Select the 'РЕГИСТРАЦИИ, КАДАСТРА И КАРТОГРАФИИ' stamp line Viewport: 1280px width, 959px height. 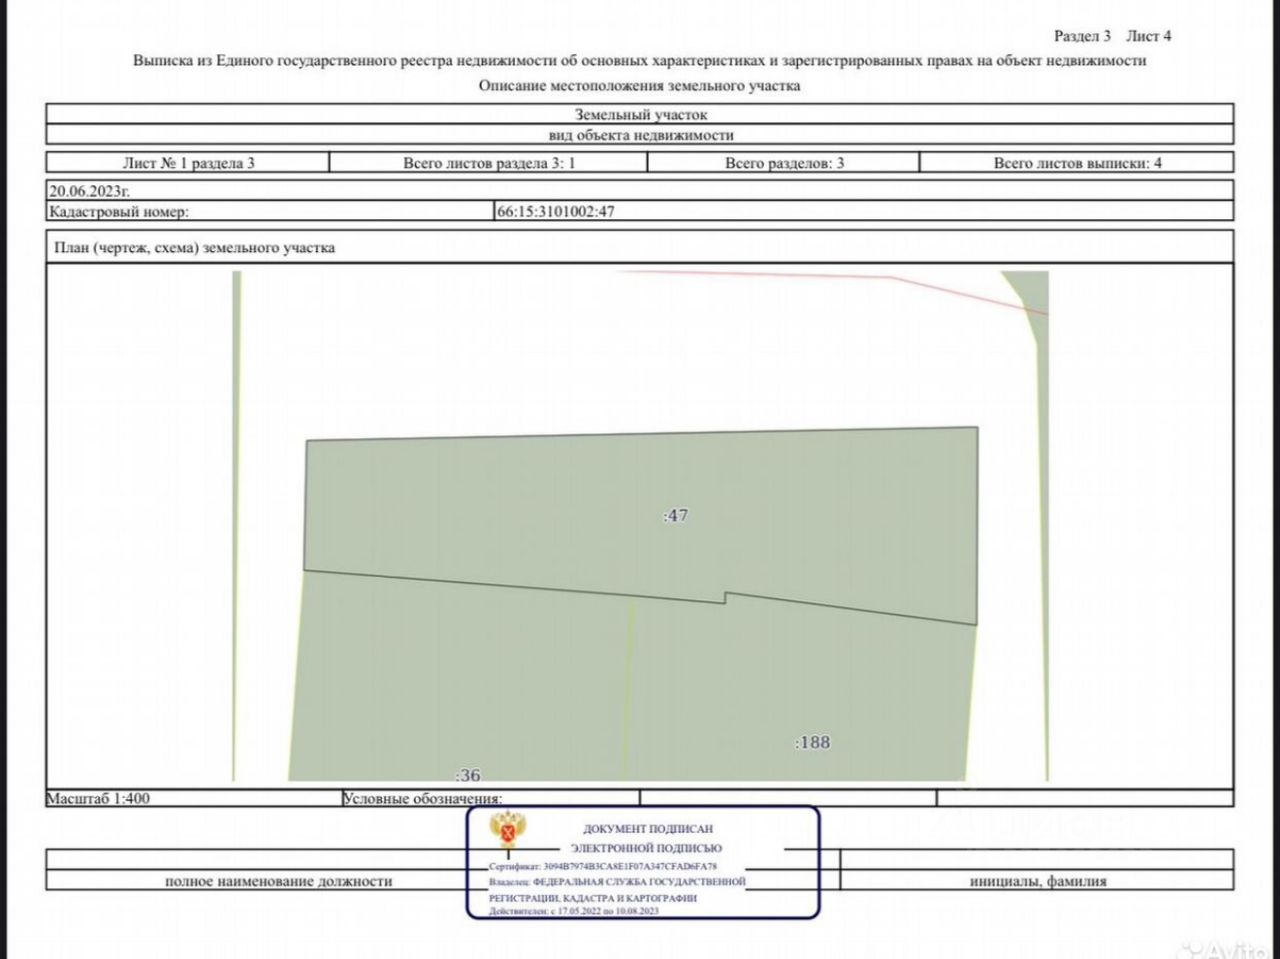pos(593,898)
